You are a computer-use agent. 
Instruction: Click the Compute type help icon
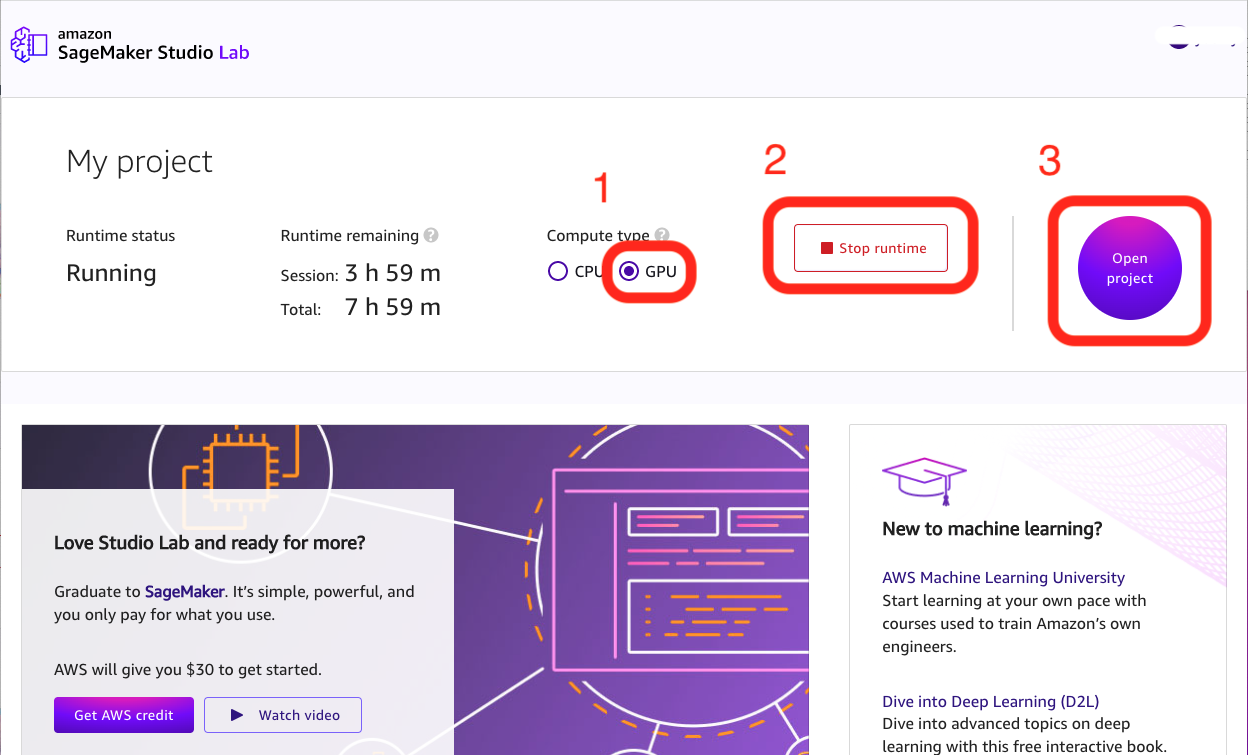[x=662, y=233]
